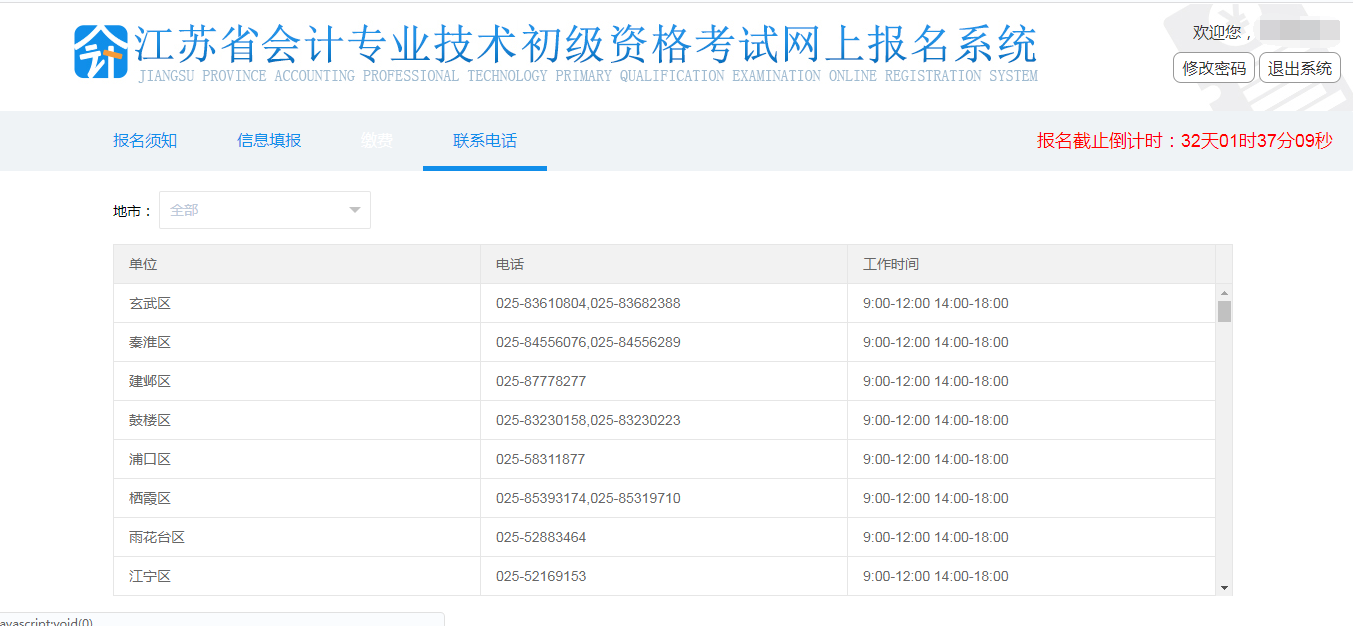Click 退出系统 to log out
Screen dimensions: 1353x626
pos(1299,68)
